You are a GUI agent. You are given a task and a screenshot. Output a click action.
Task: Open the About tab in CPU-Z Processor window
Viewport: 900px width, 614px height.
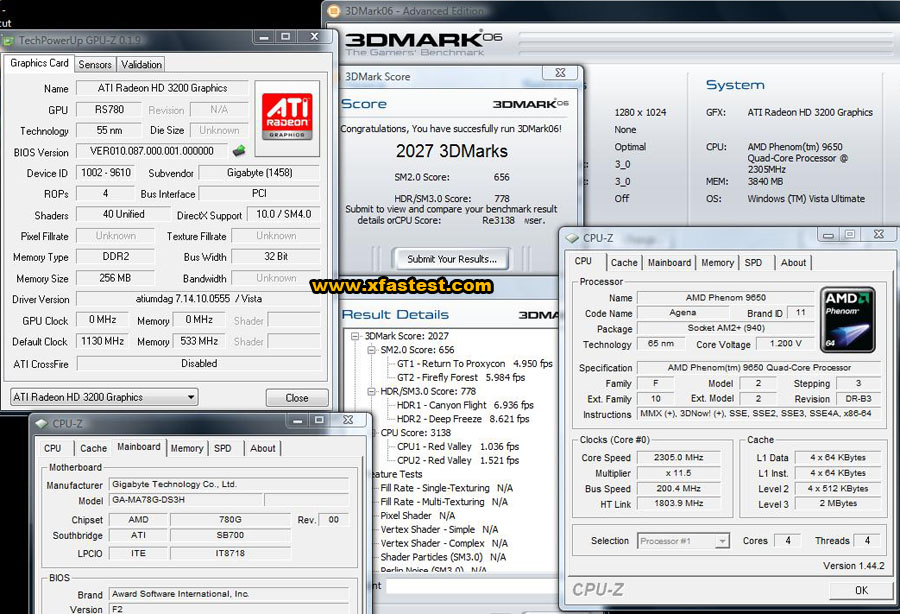(793, 262)
